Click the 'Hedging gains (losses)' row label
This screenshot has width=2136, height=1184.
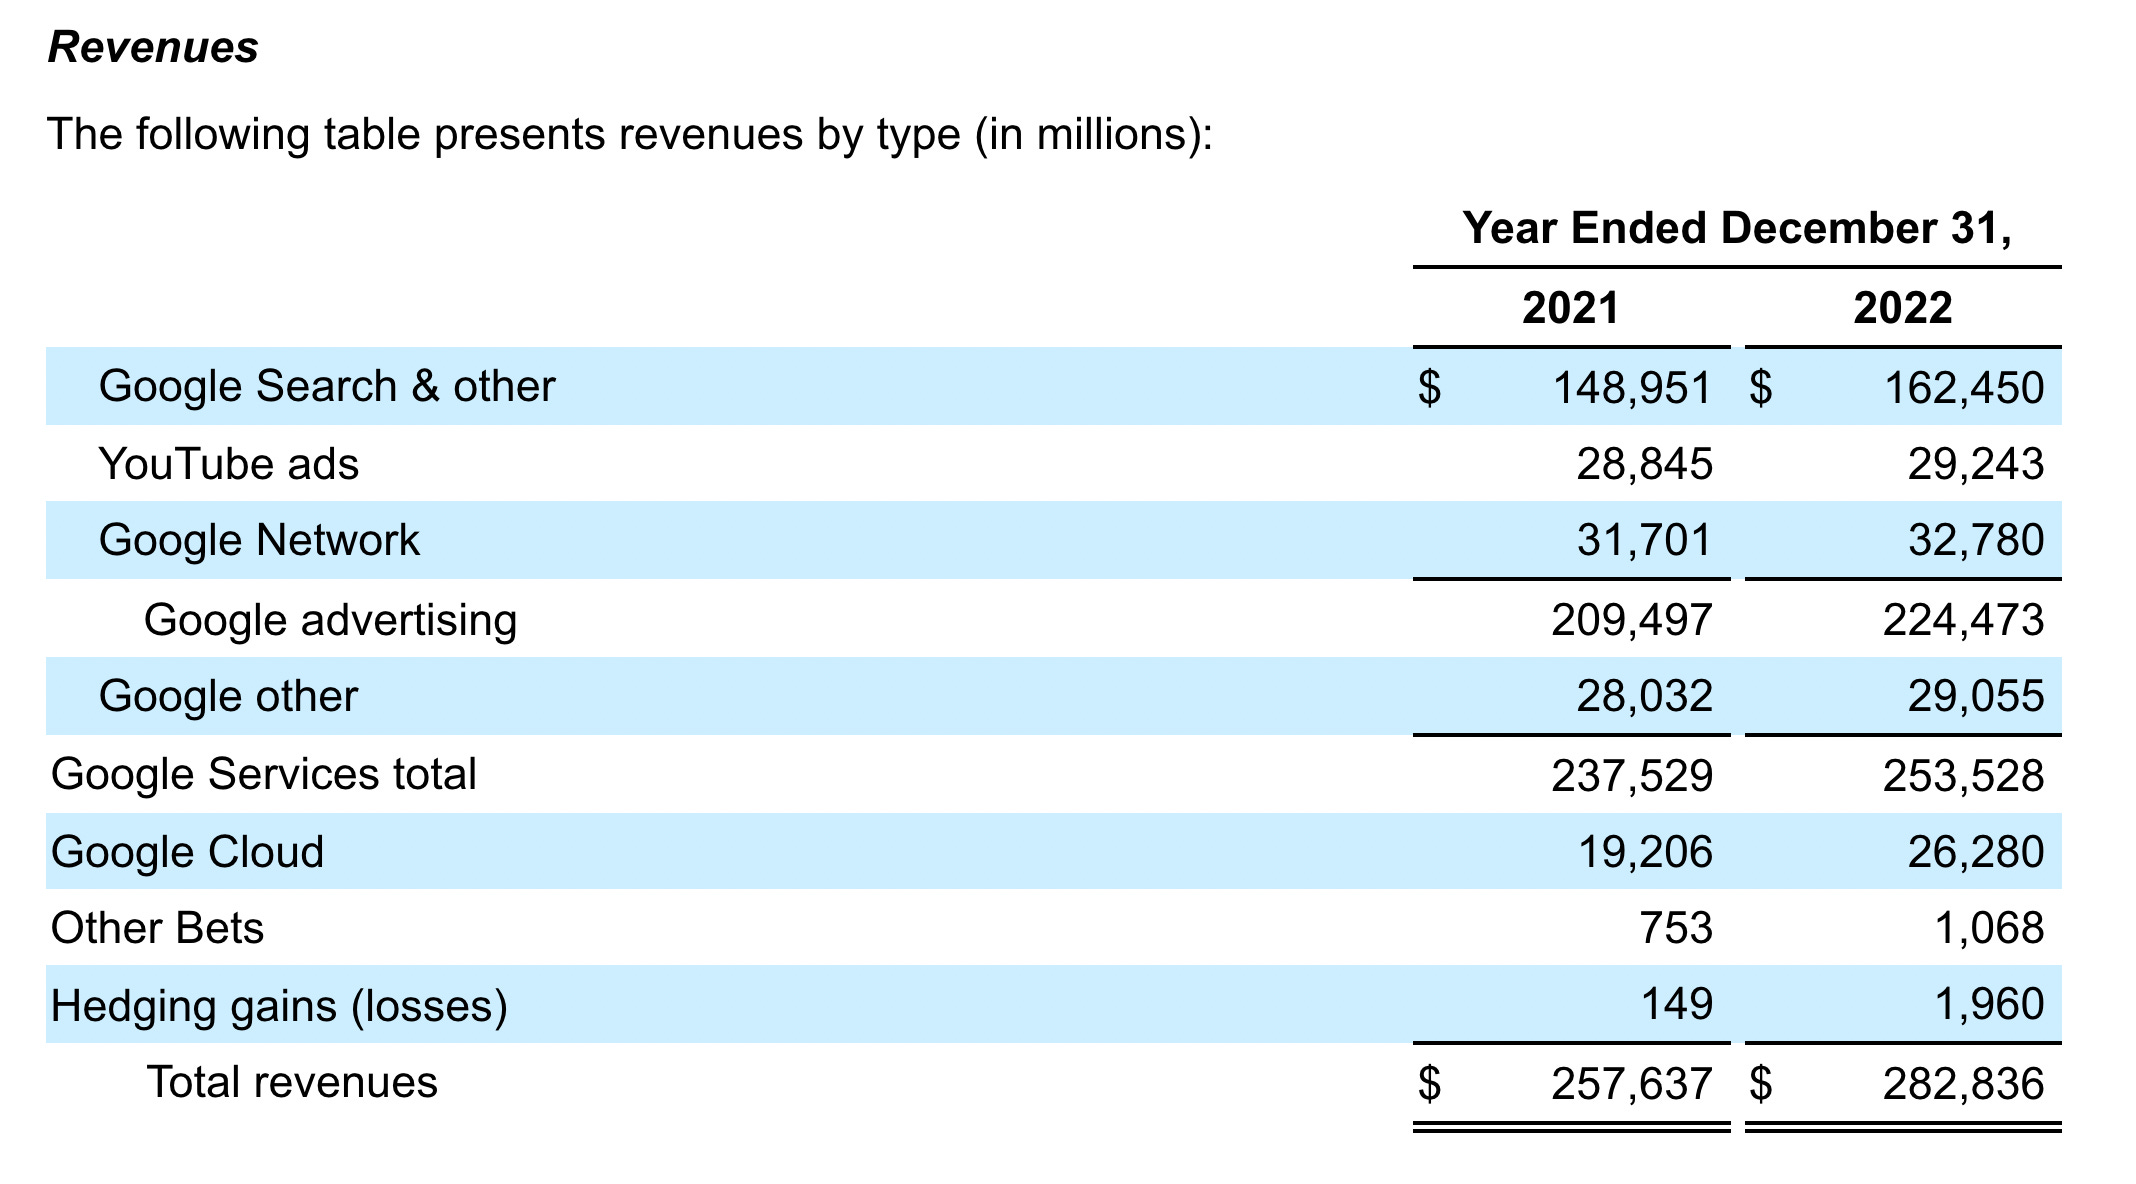(279, 1006)
